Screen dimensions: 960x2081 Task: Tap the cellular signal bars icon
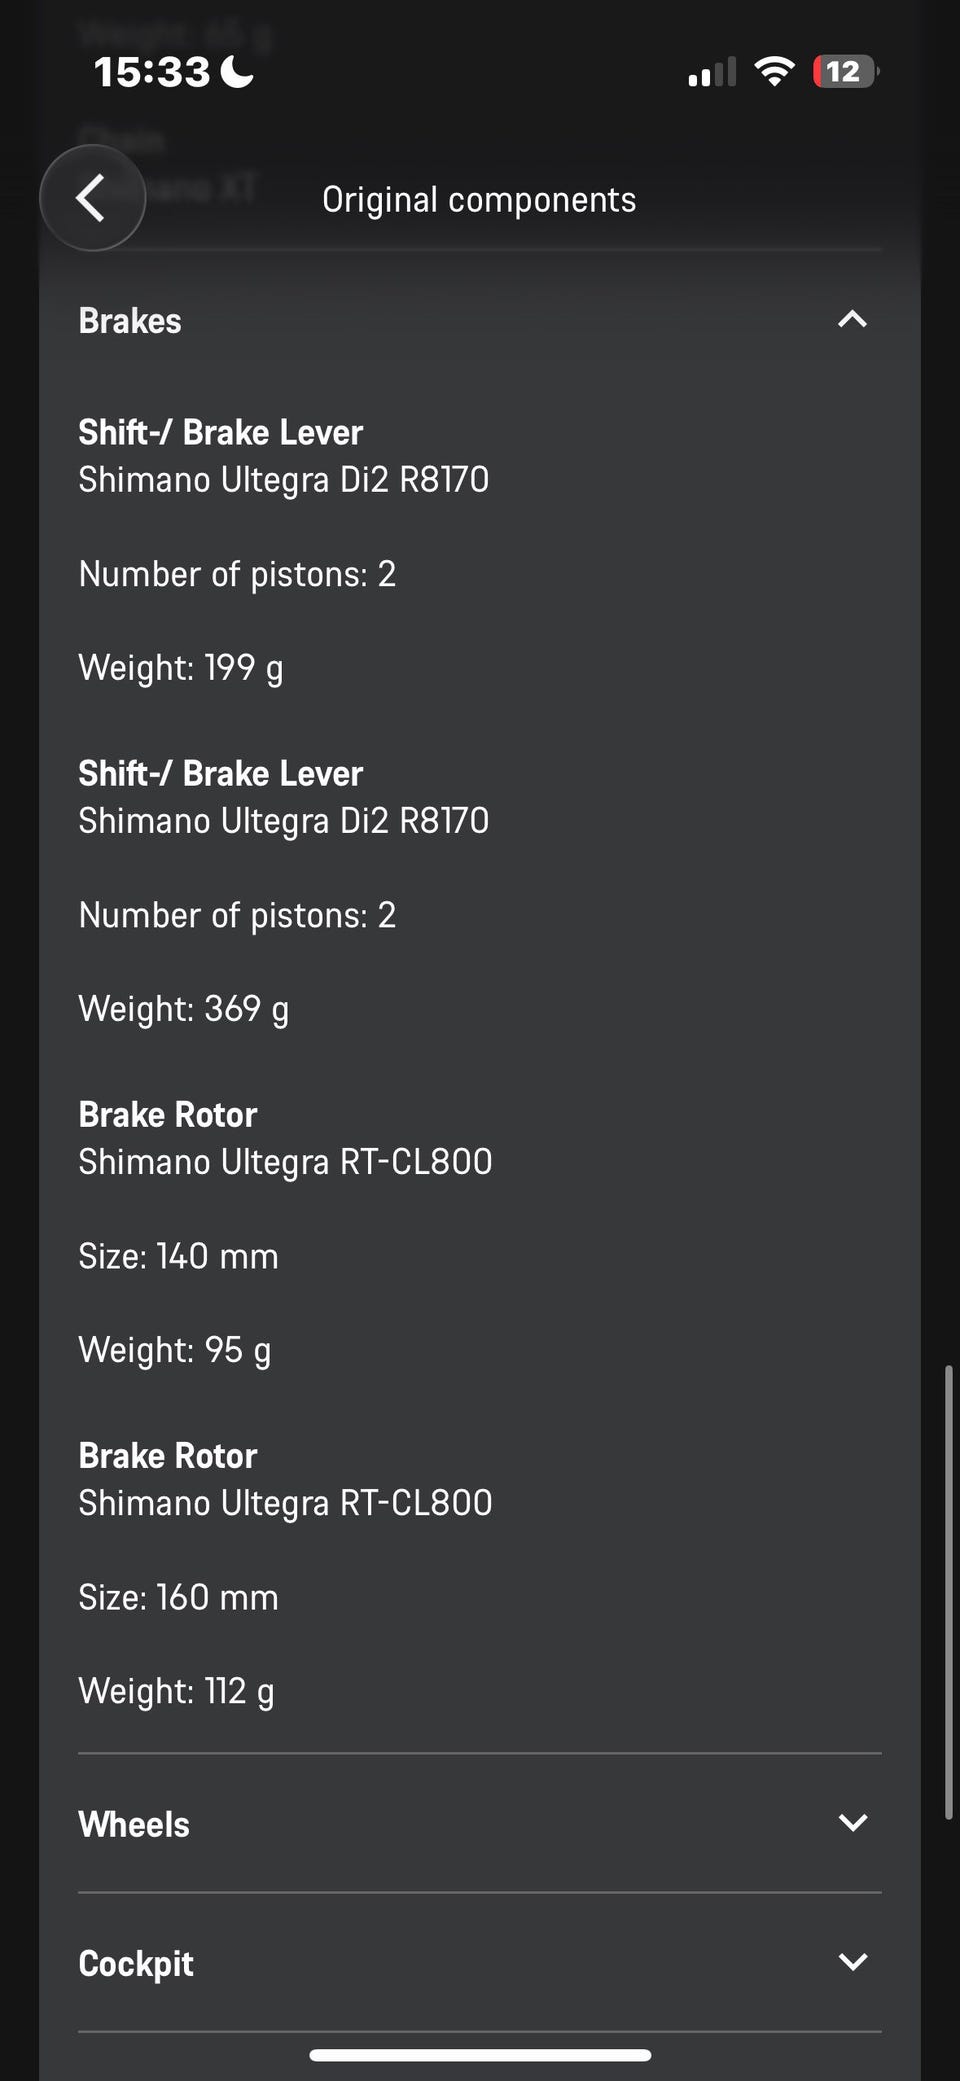point(712,72)
